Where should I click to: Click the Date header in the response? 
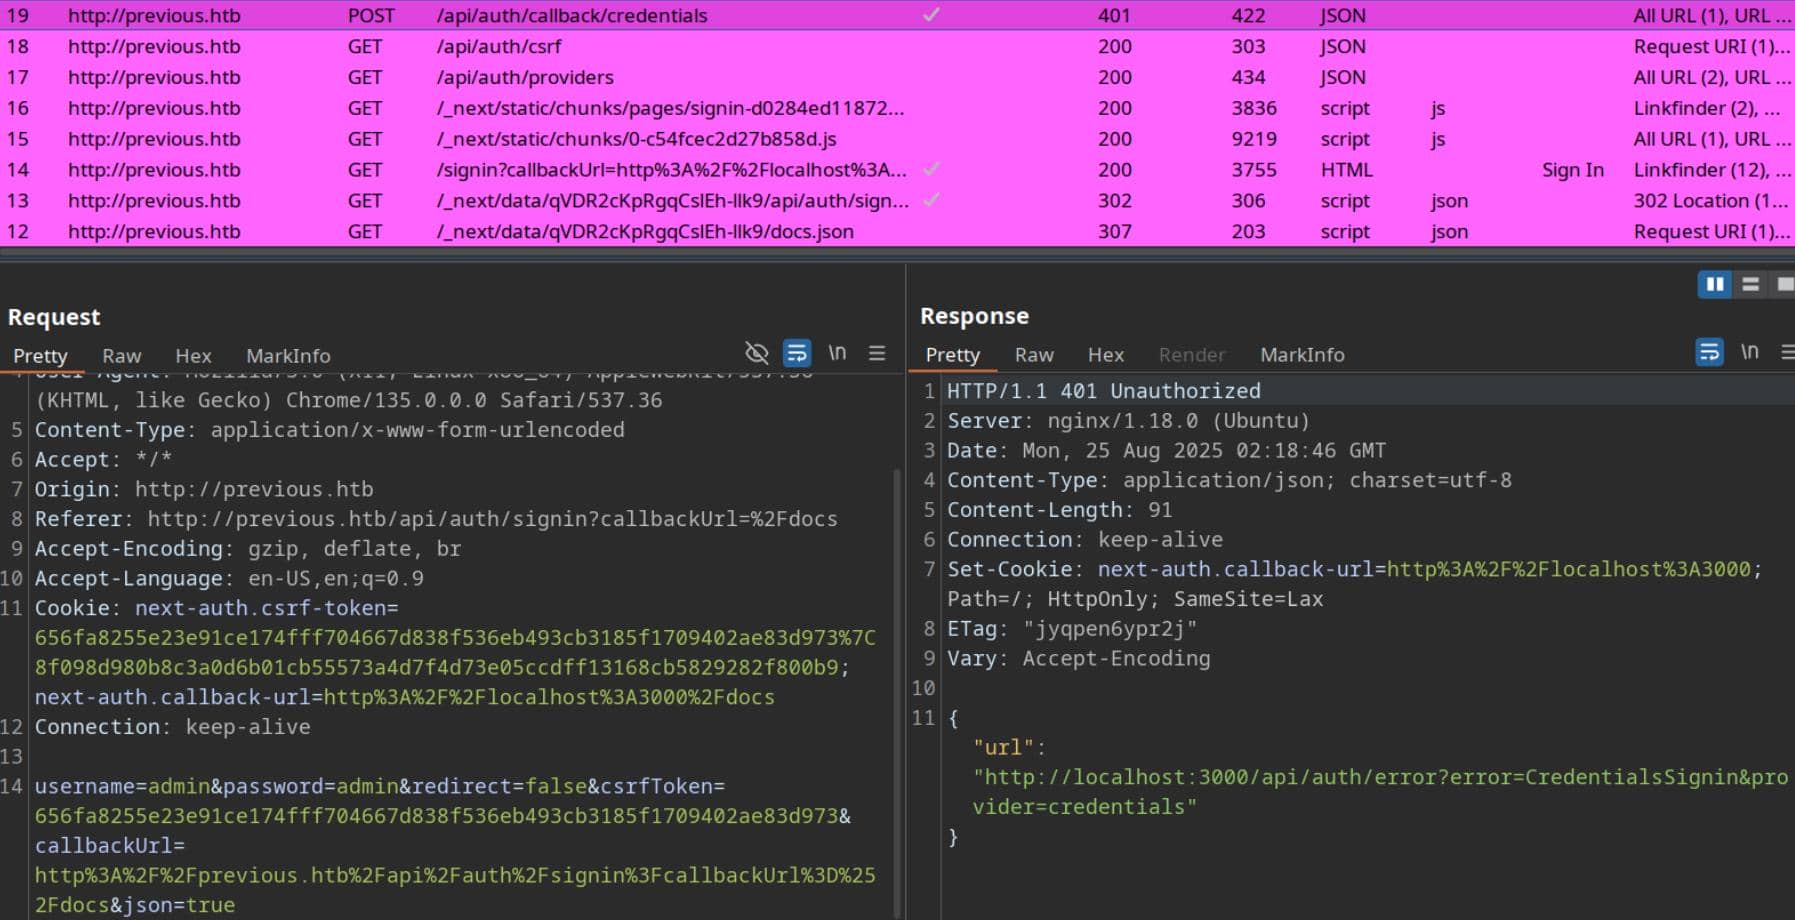click(1166, 451)
